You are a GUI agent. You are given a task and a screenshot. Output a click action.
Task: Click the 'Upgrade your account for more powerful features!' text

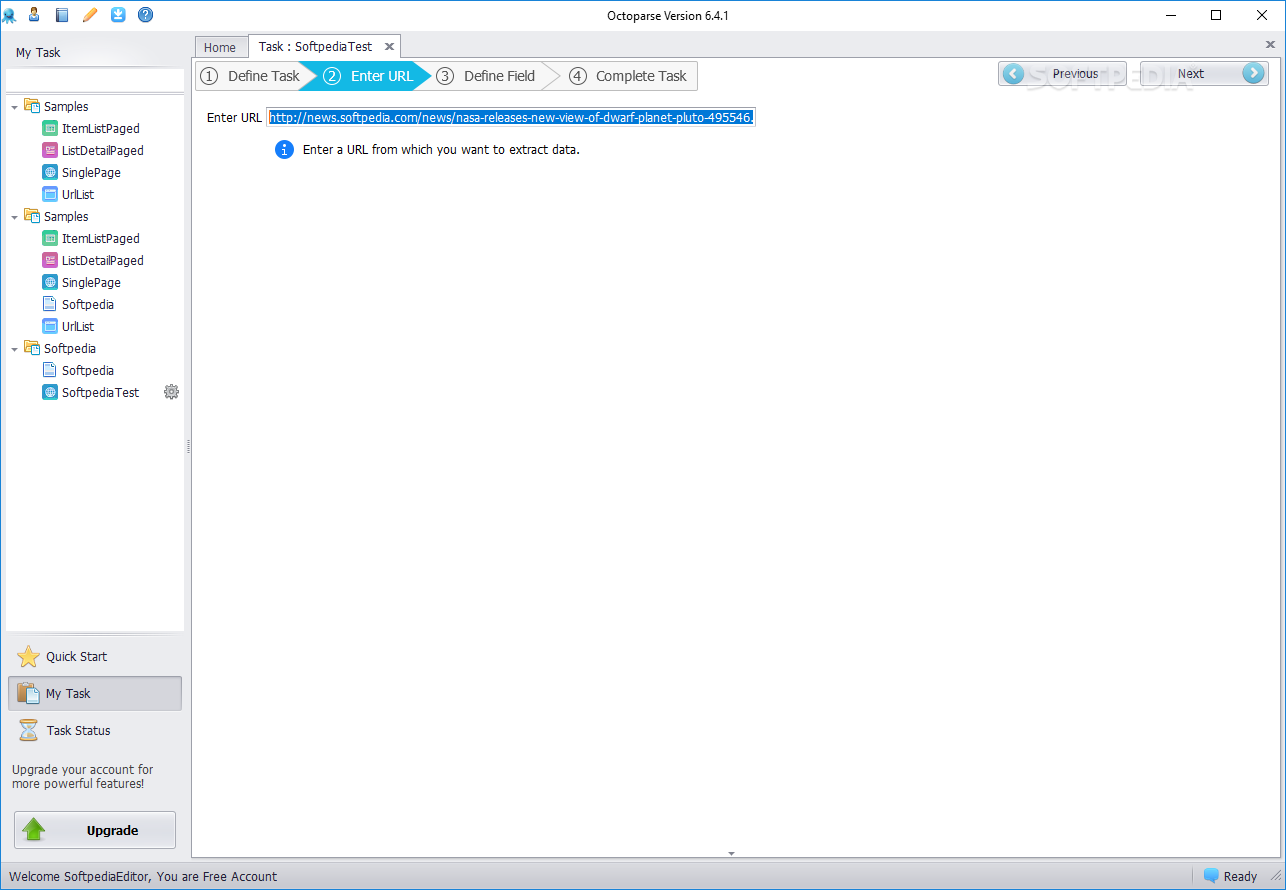[x=83, y=777]
